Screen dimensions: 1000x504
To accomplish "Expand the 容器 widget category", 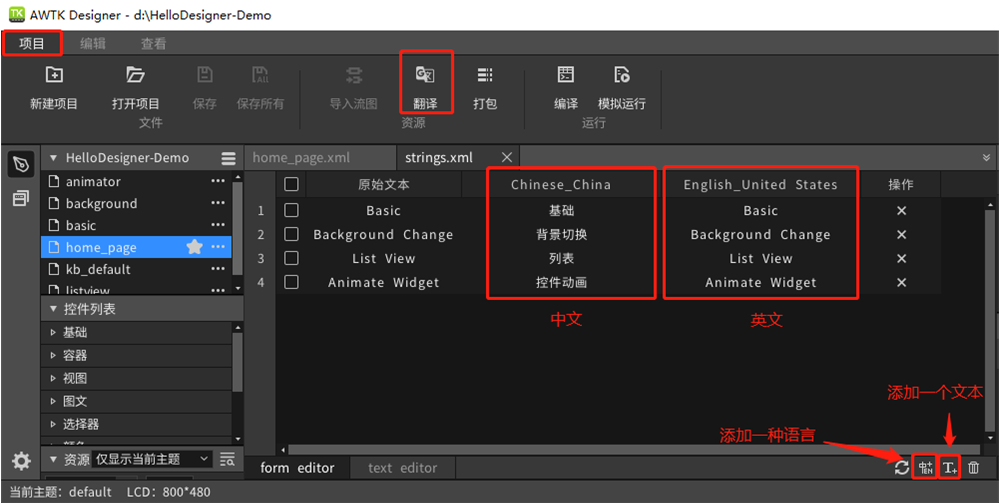I will pos(53,355).
